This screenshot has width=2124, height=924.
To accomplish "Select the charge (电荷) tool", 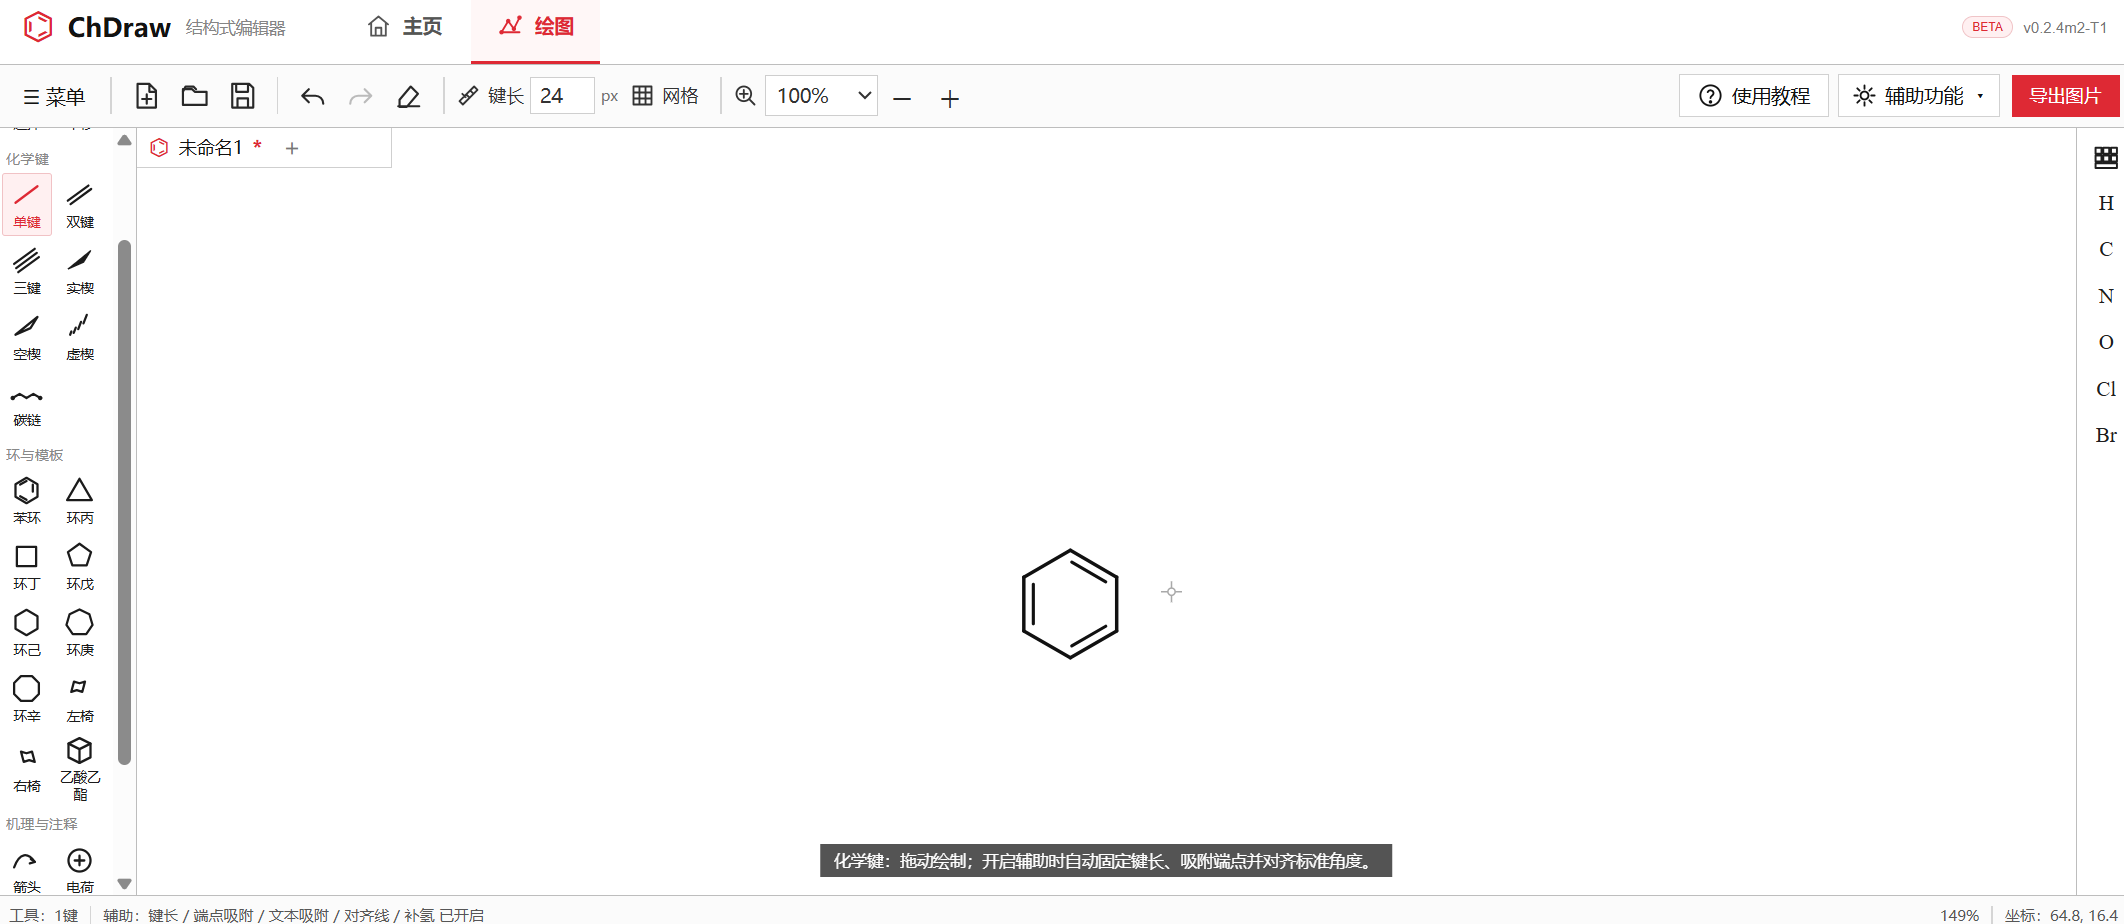I will (x=80, y=870).
